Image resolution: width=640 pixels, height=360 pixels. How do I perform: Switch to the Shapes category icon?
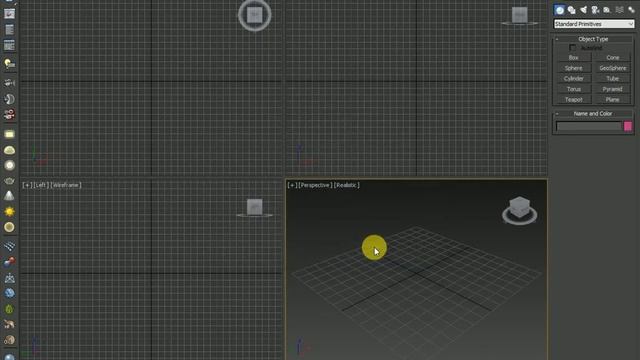point(571,10)
